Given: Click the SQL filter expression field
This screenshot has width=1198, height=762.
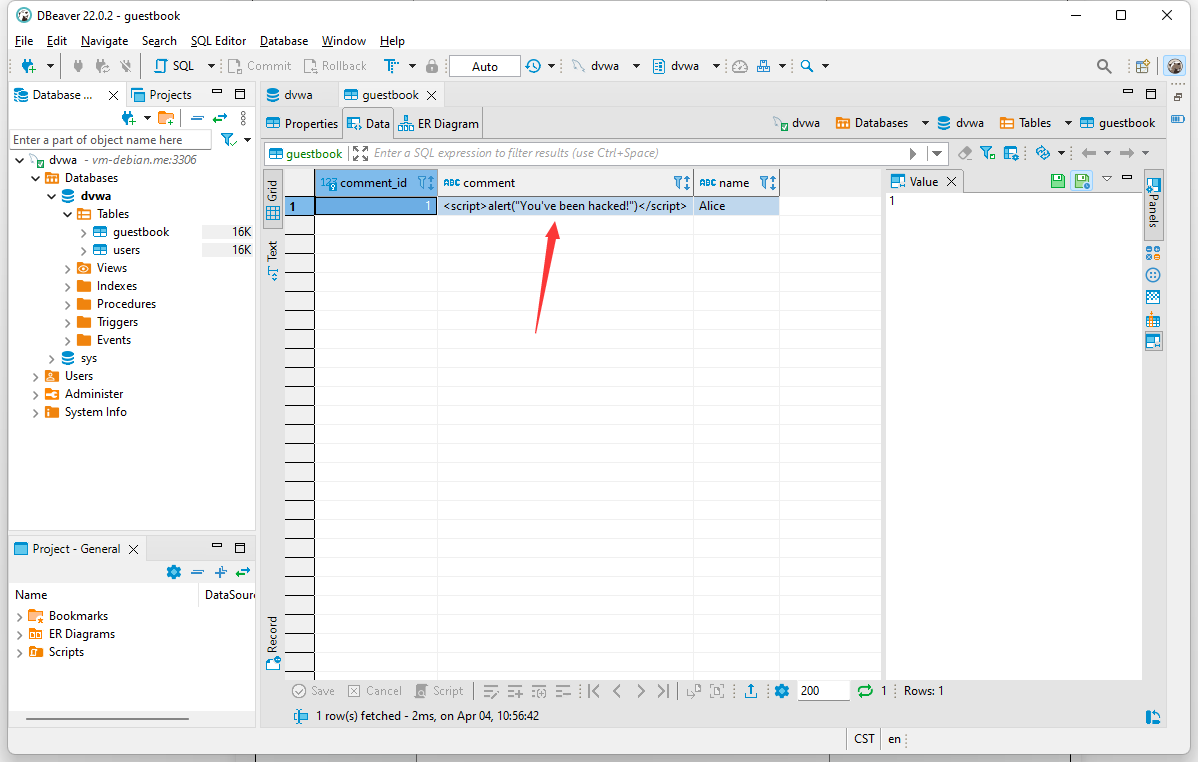Looking at the screenshot, I should point(638,153).
